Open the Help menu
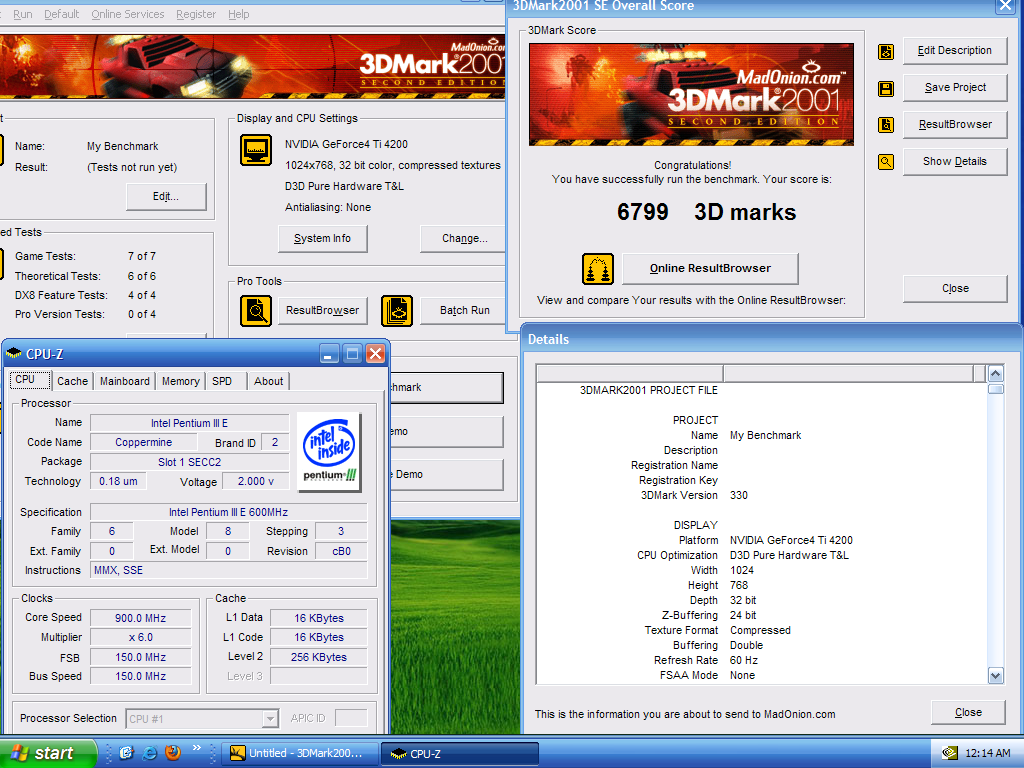Screen dimensions: 1024x768 click(x=239, y=14)
